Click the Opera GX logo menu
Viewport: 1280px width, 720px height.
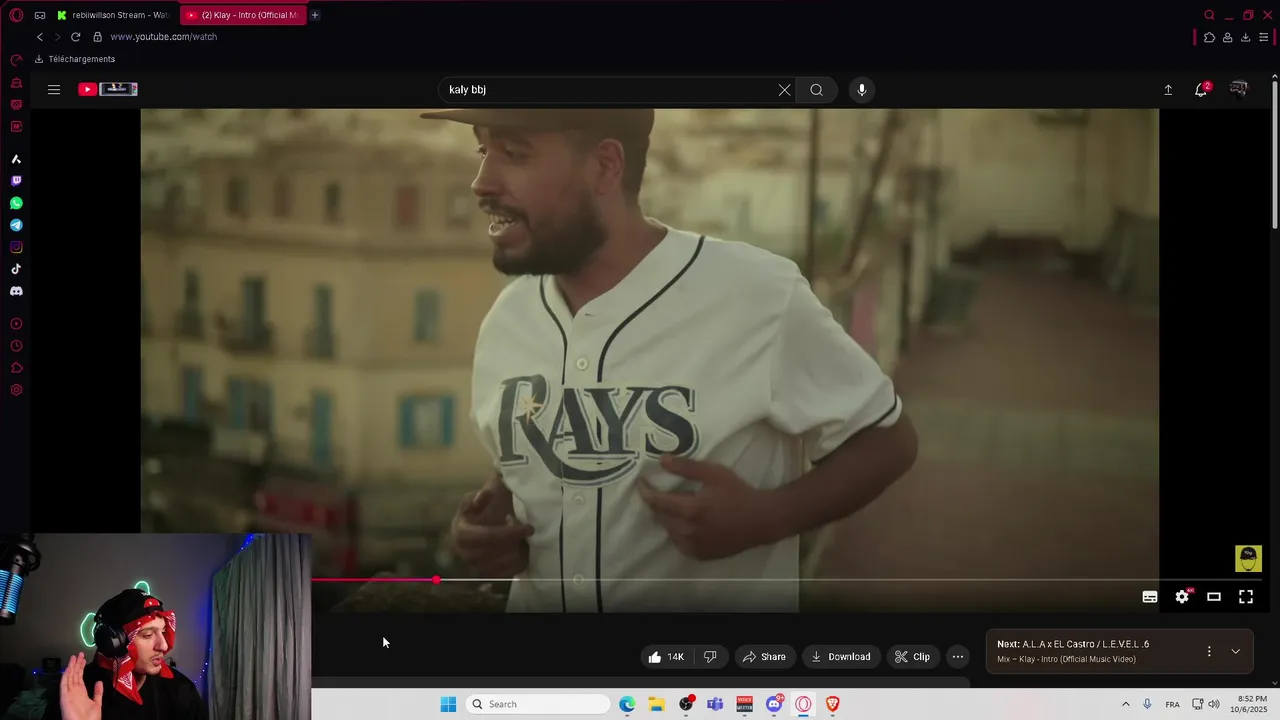point(16,15)
